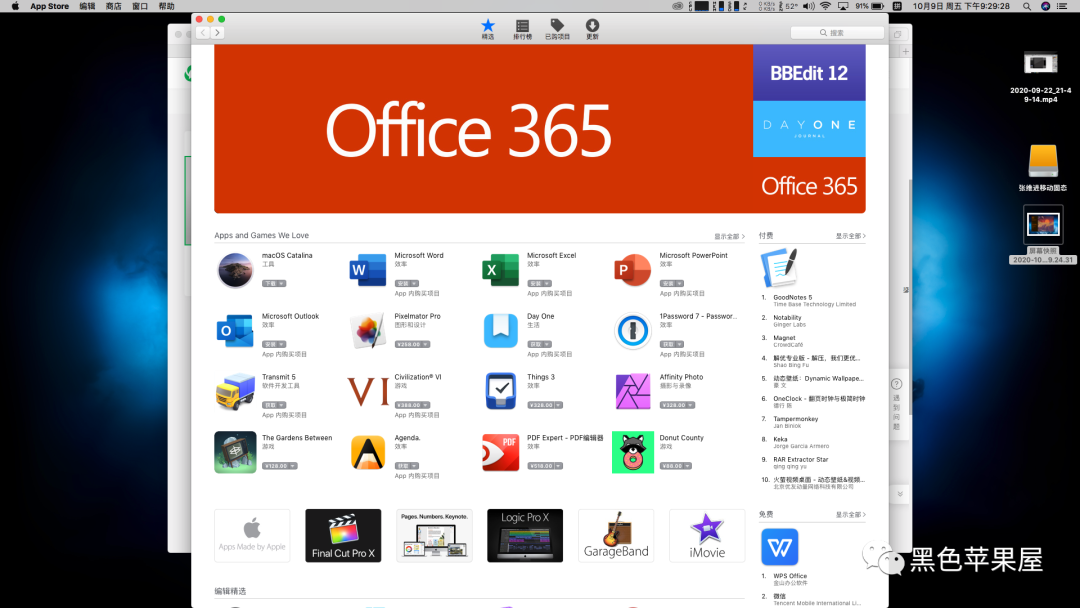The width and height of the screenshot is (1080, 608).
Task: Open the App Store menu
Action: click(x=50, y=6)
